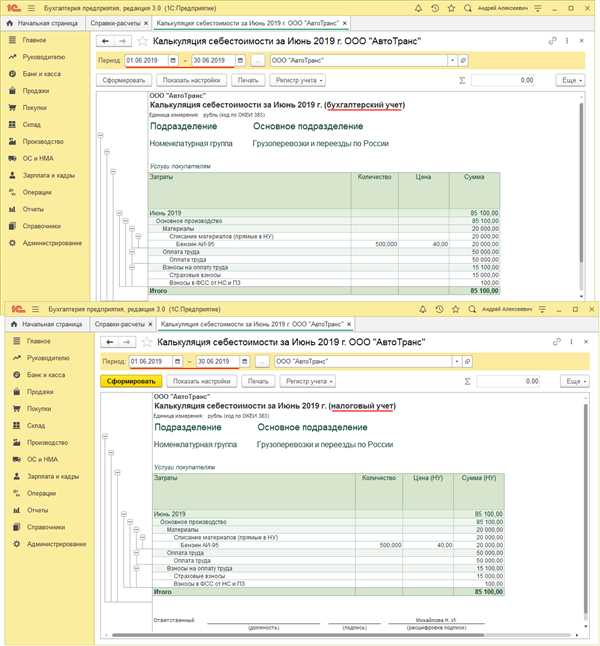Open organization link button in bottom window

tap(468, 361)
